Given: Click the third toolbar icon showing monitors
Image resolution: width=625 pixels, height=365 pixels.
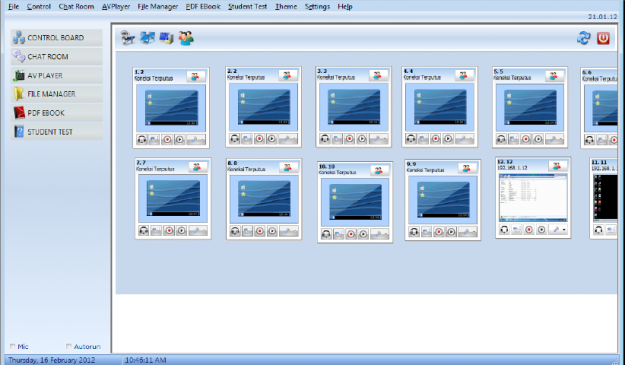Looking at the screenshot, I should point(166,38).
